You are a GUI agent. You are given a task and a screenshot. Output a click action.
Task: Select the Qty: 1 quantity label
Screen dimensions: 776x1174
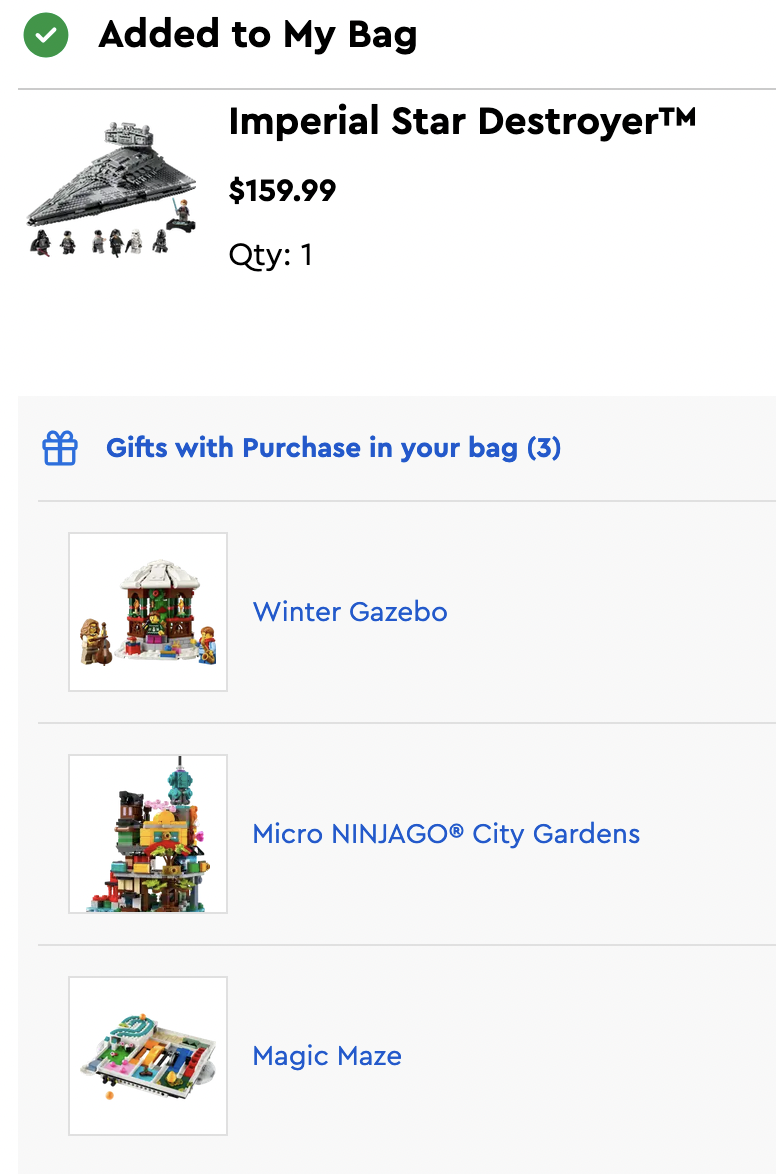(x=270, y=255)
